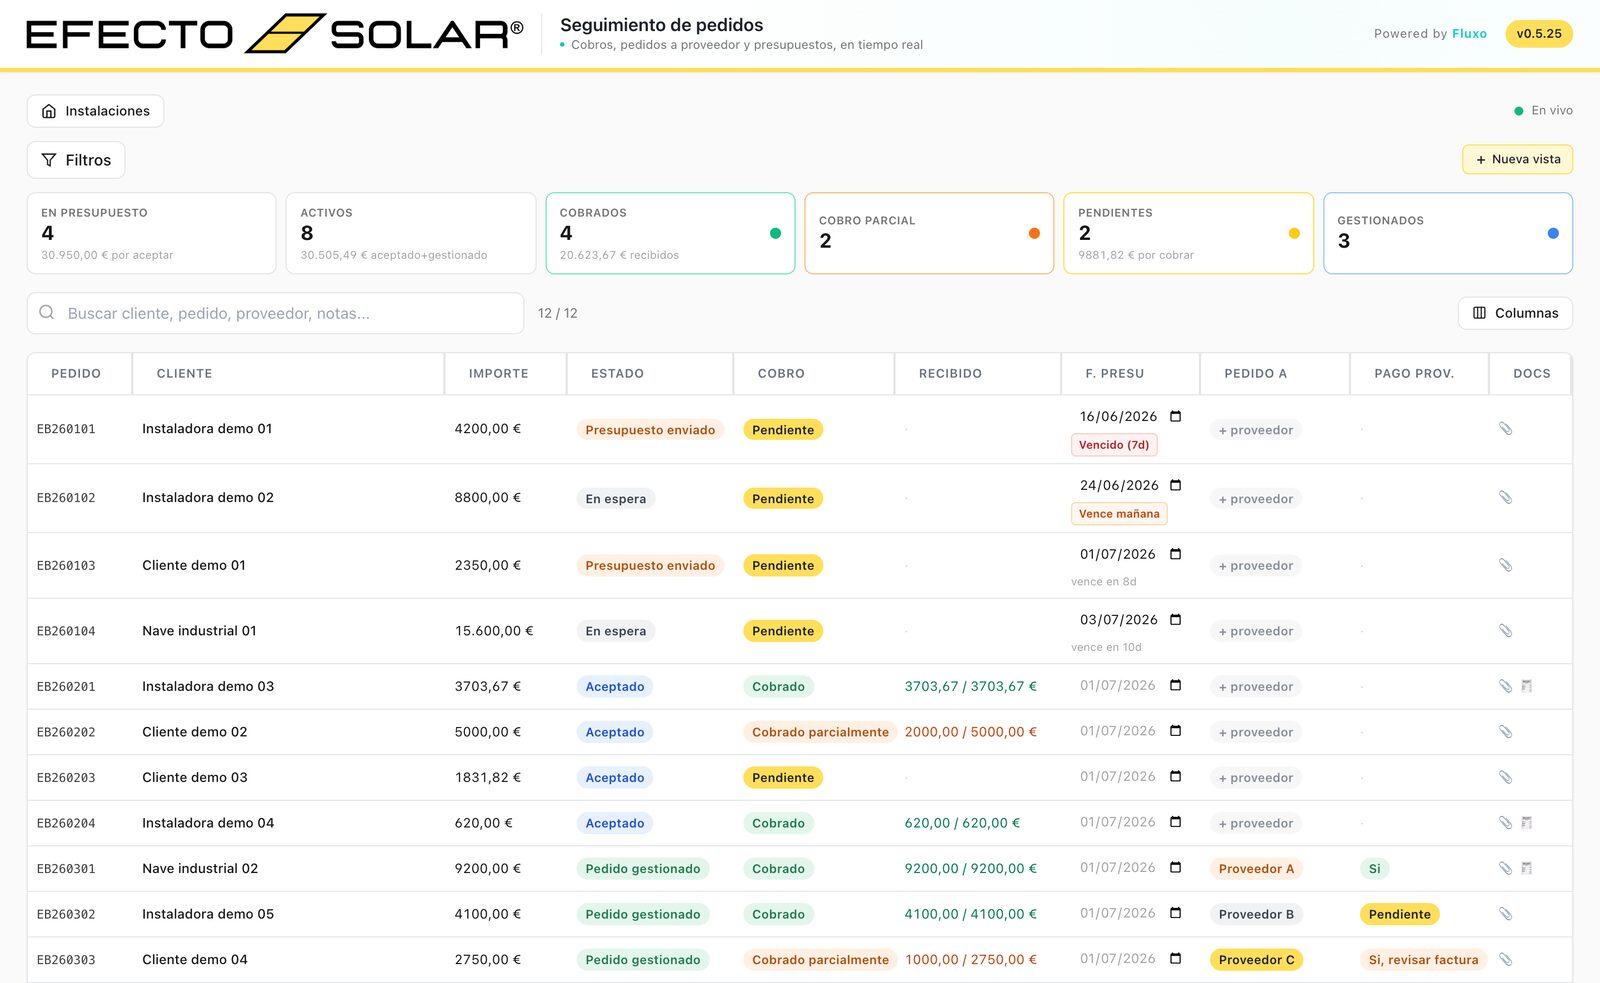
Task: Sort by the ESTADO column header
Action: coord(617,374)
